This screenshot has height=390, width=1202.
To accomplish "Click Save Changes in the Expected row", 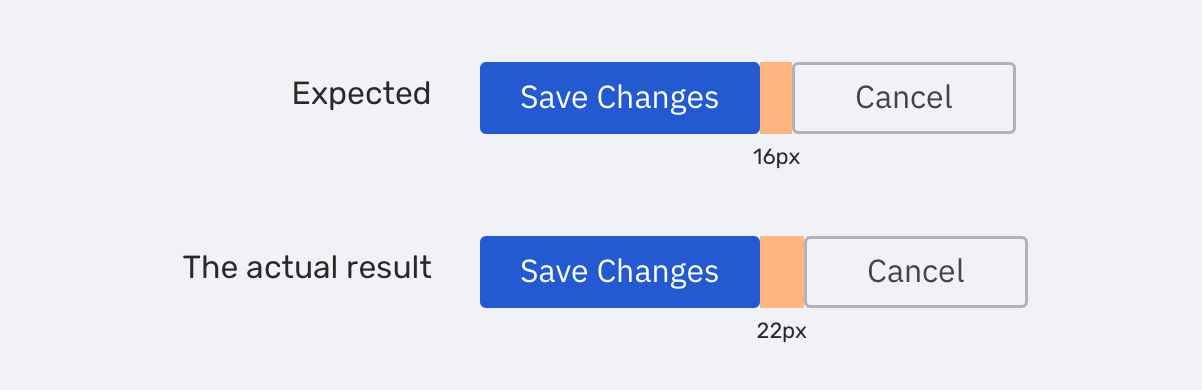I will coord(620,98).
